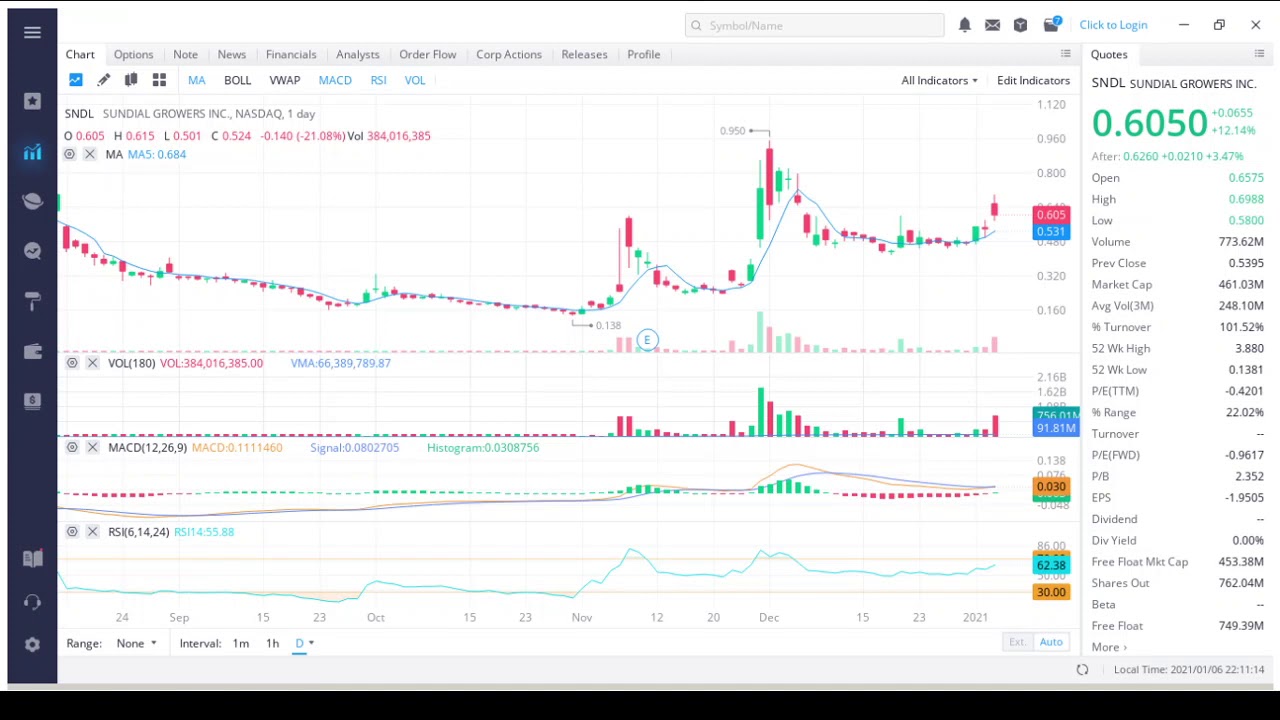Expand the All Indicators dropdown
The height and width of the screenshot is (720, 1280).
coord(939,80)
